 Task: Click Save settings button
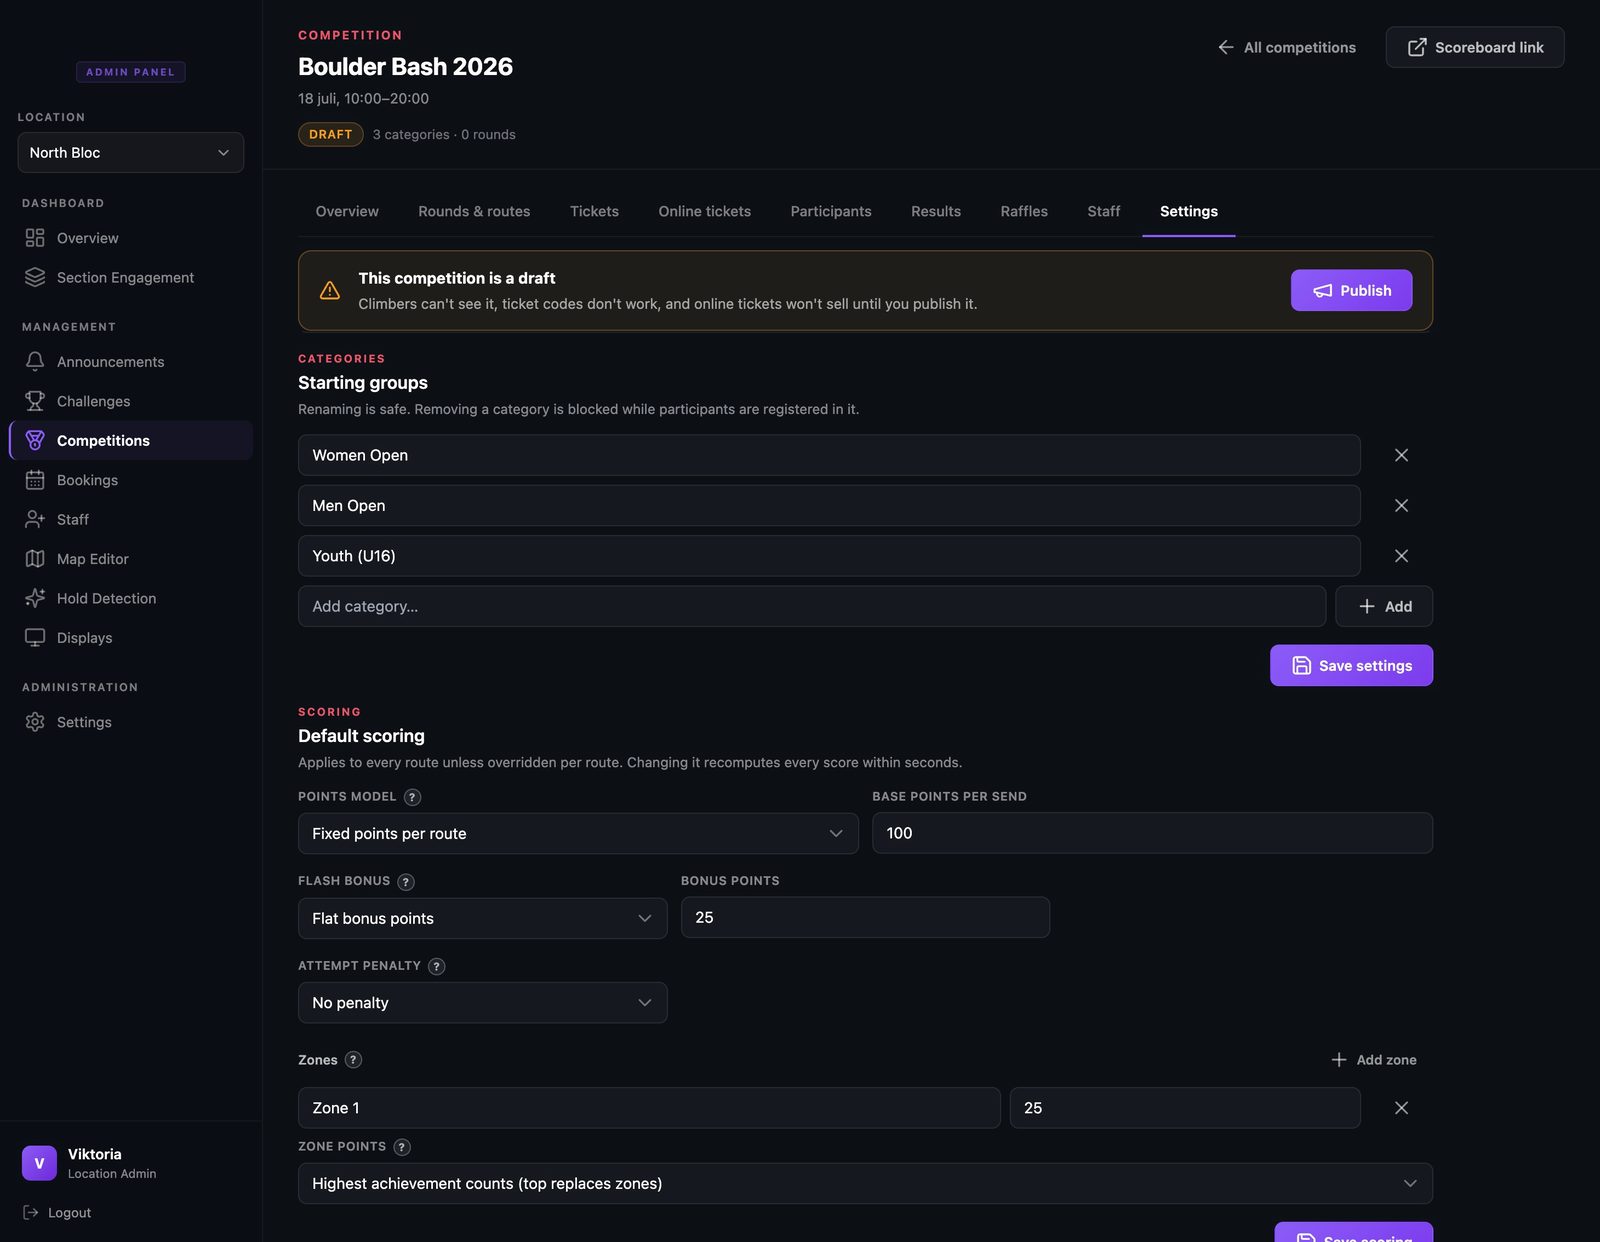(1351, 665)
